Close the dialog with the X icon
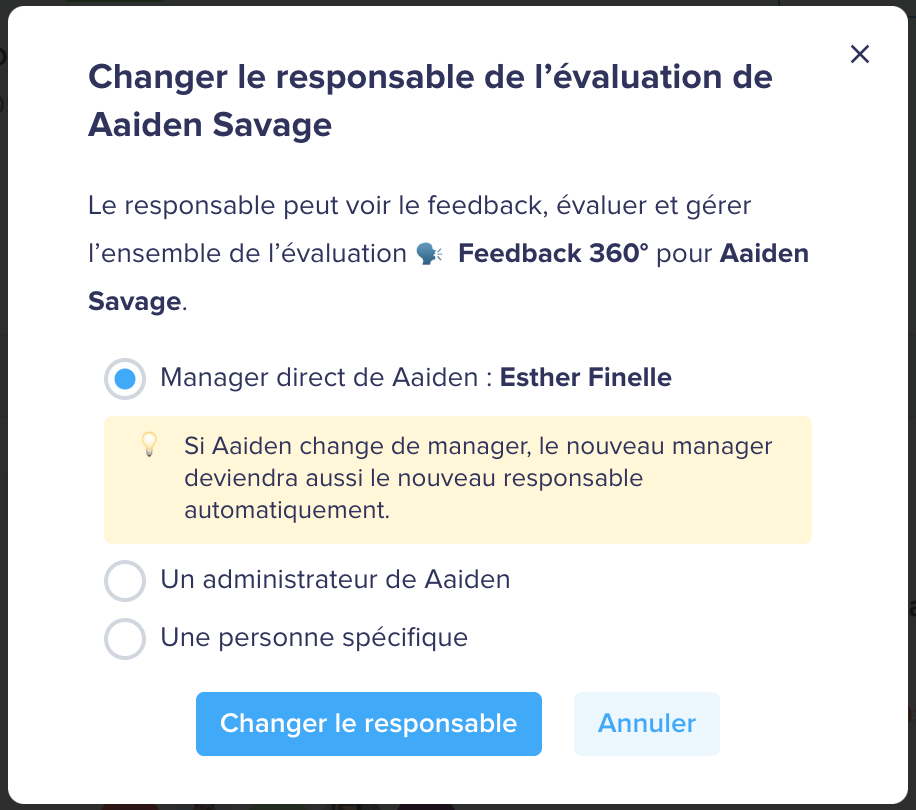This screenshot has height=810, width=916. point(859,54)
